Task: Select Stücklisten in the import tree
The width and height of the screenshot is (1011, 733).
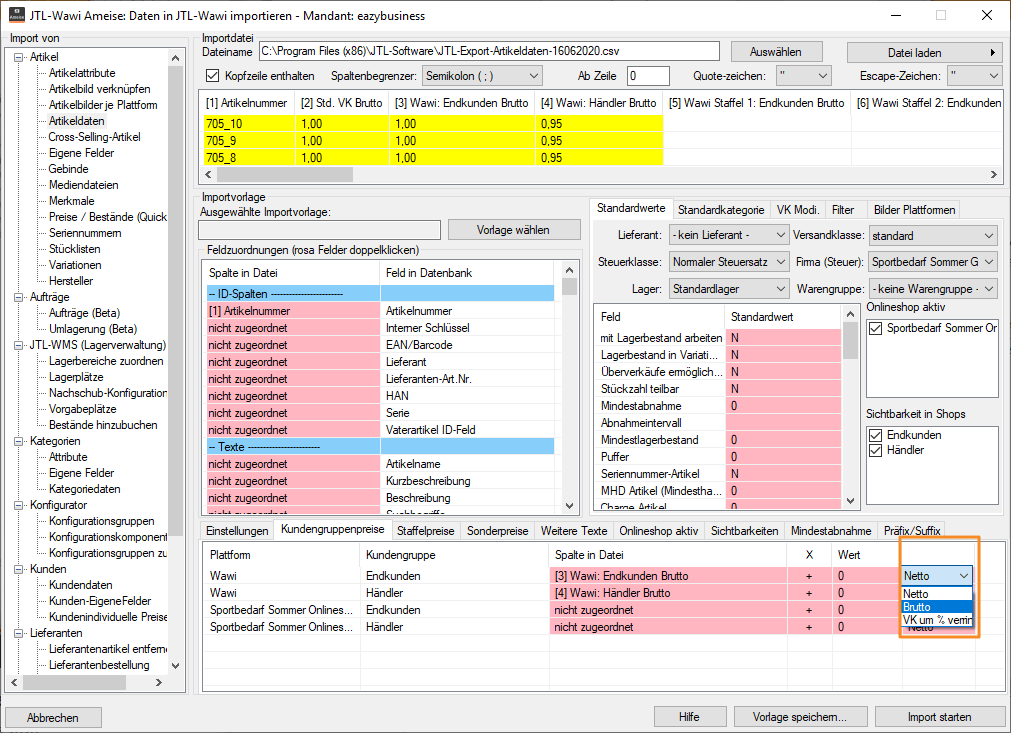Action: (75, 249)
